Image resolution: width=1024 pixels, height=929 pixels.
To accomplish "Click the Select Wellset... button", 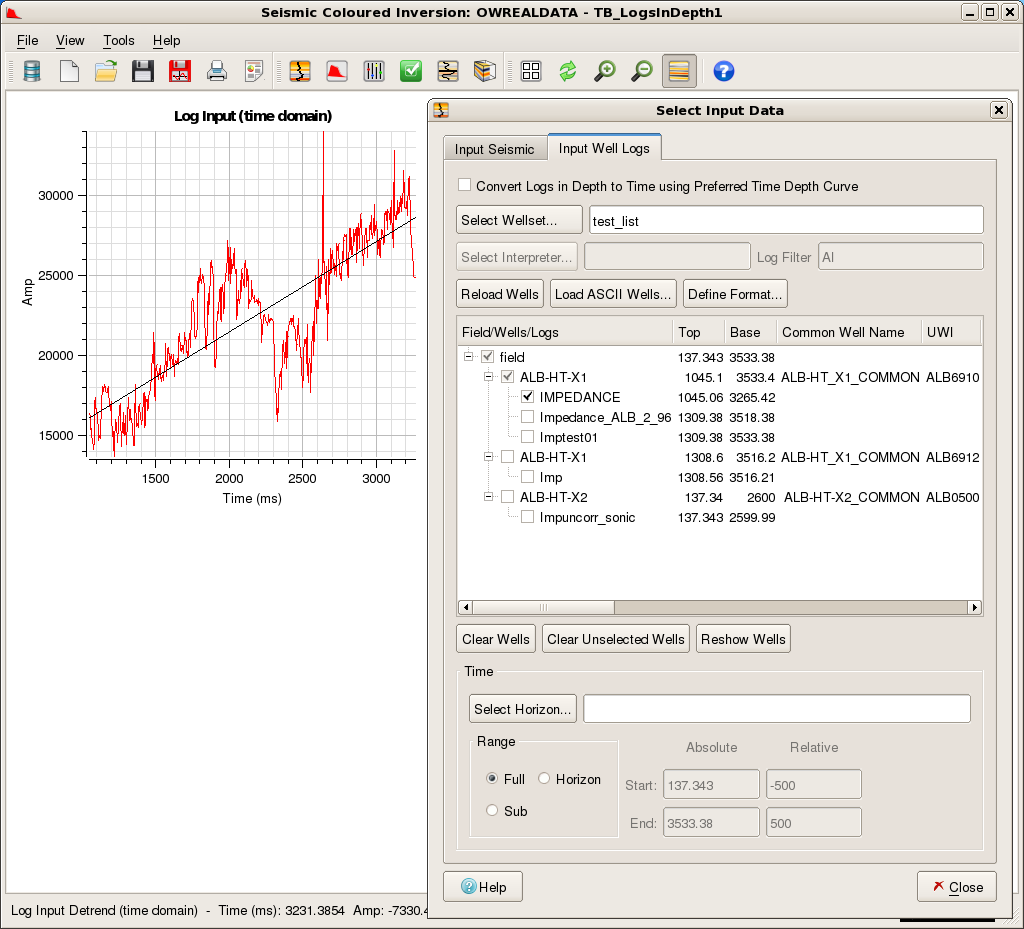I will (x=519, y=220).
